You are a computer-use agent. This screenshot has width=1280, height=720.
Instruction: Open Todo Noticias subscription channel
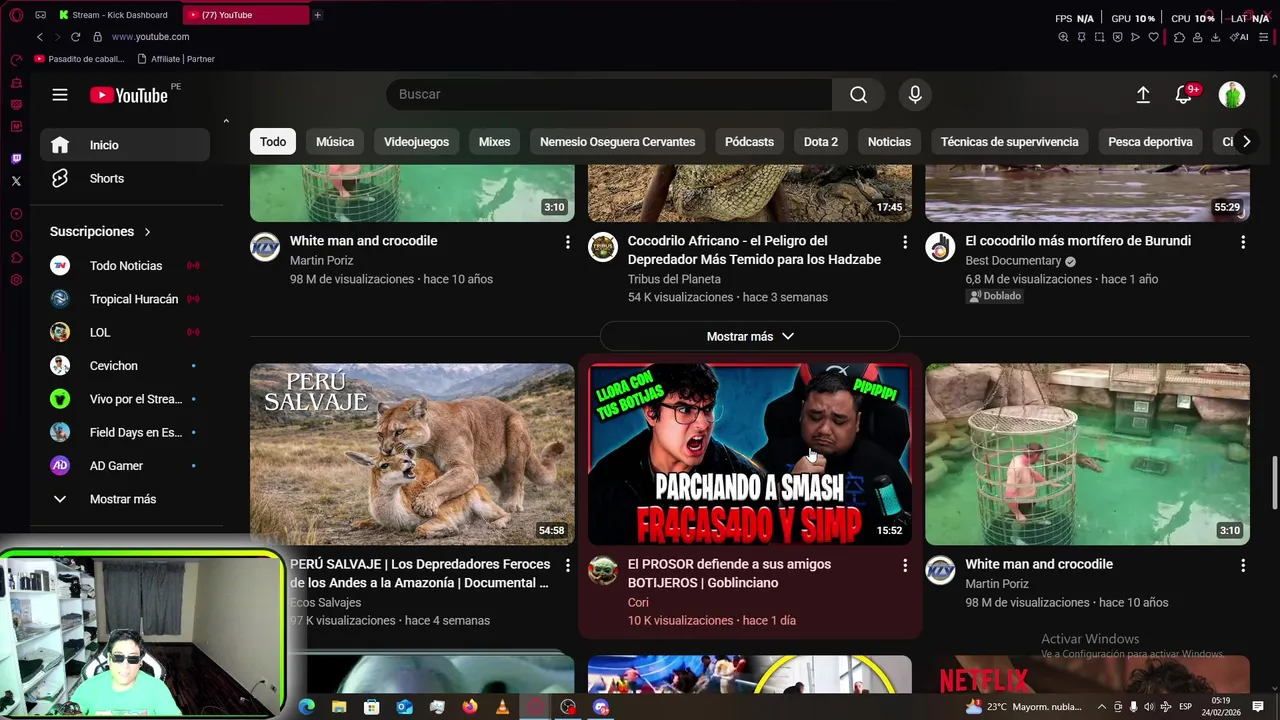[125, 266]
